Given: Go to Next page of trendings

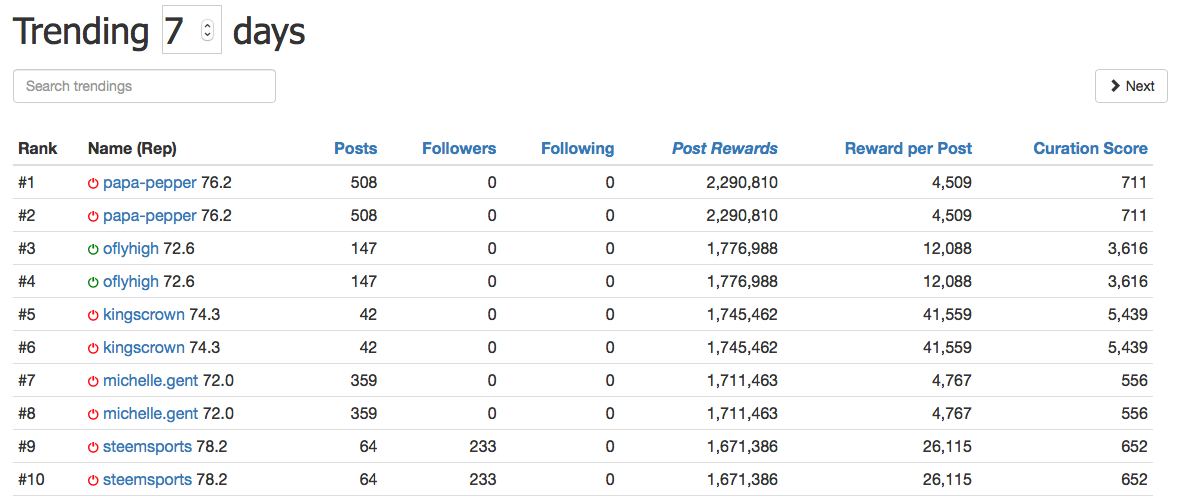Looking at the screenshot, I should 1132,86.
